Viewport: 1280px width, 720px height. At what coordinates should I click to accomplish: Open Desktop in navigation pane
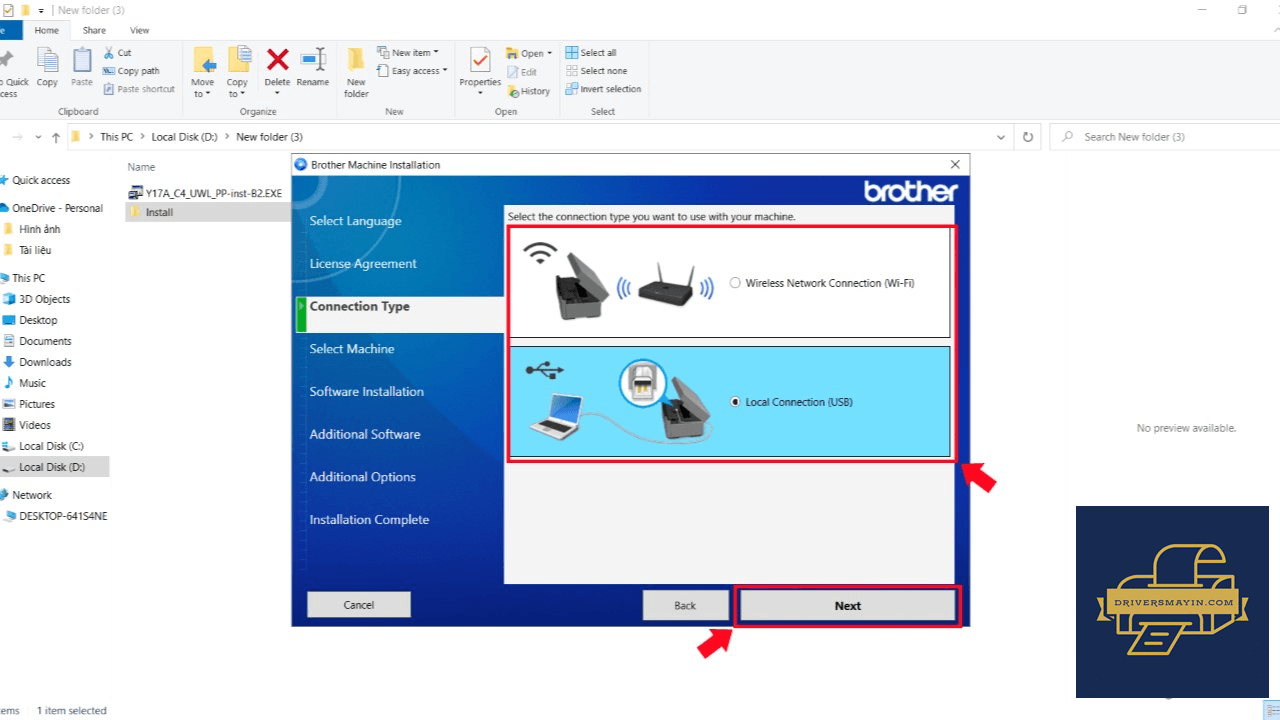point(38,320)
